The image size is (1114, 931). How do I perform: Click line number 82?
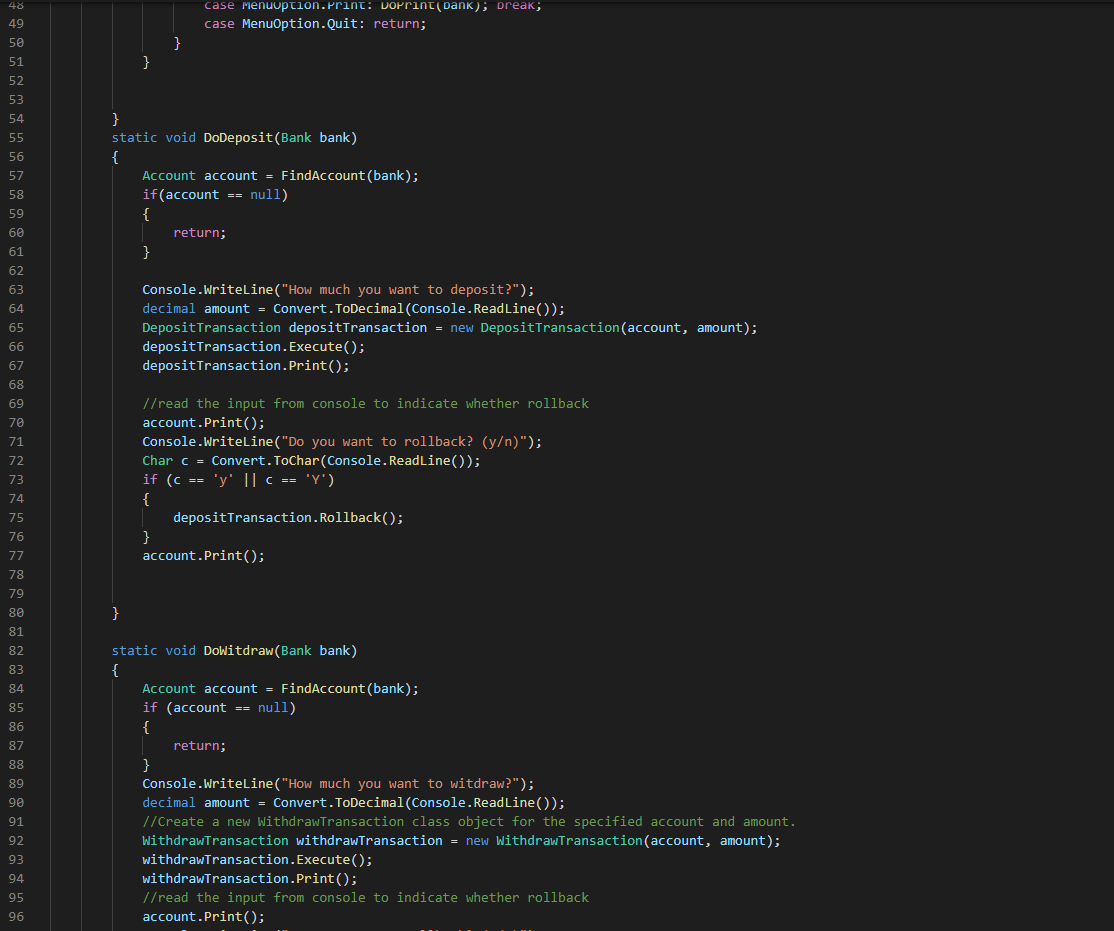coord(16,650)
